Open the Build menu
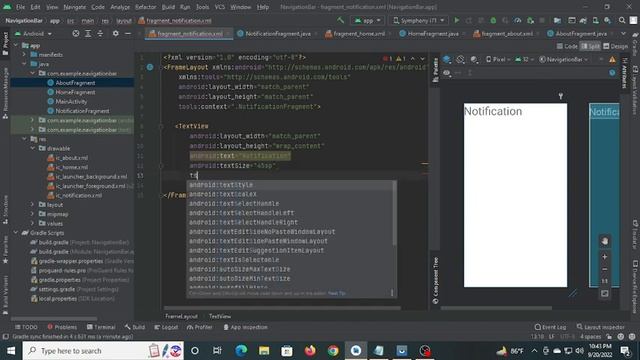 168,7
